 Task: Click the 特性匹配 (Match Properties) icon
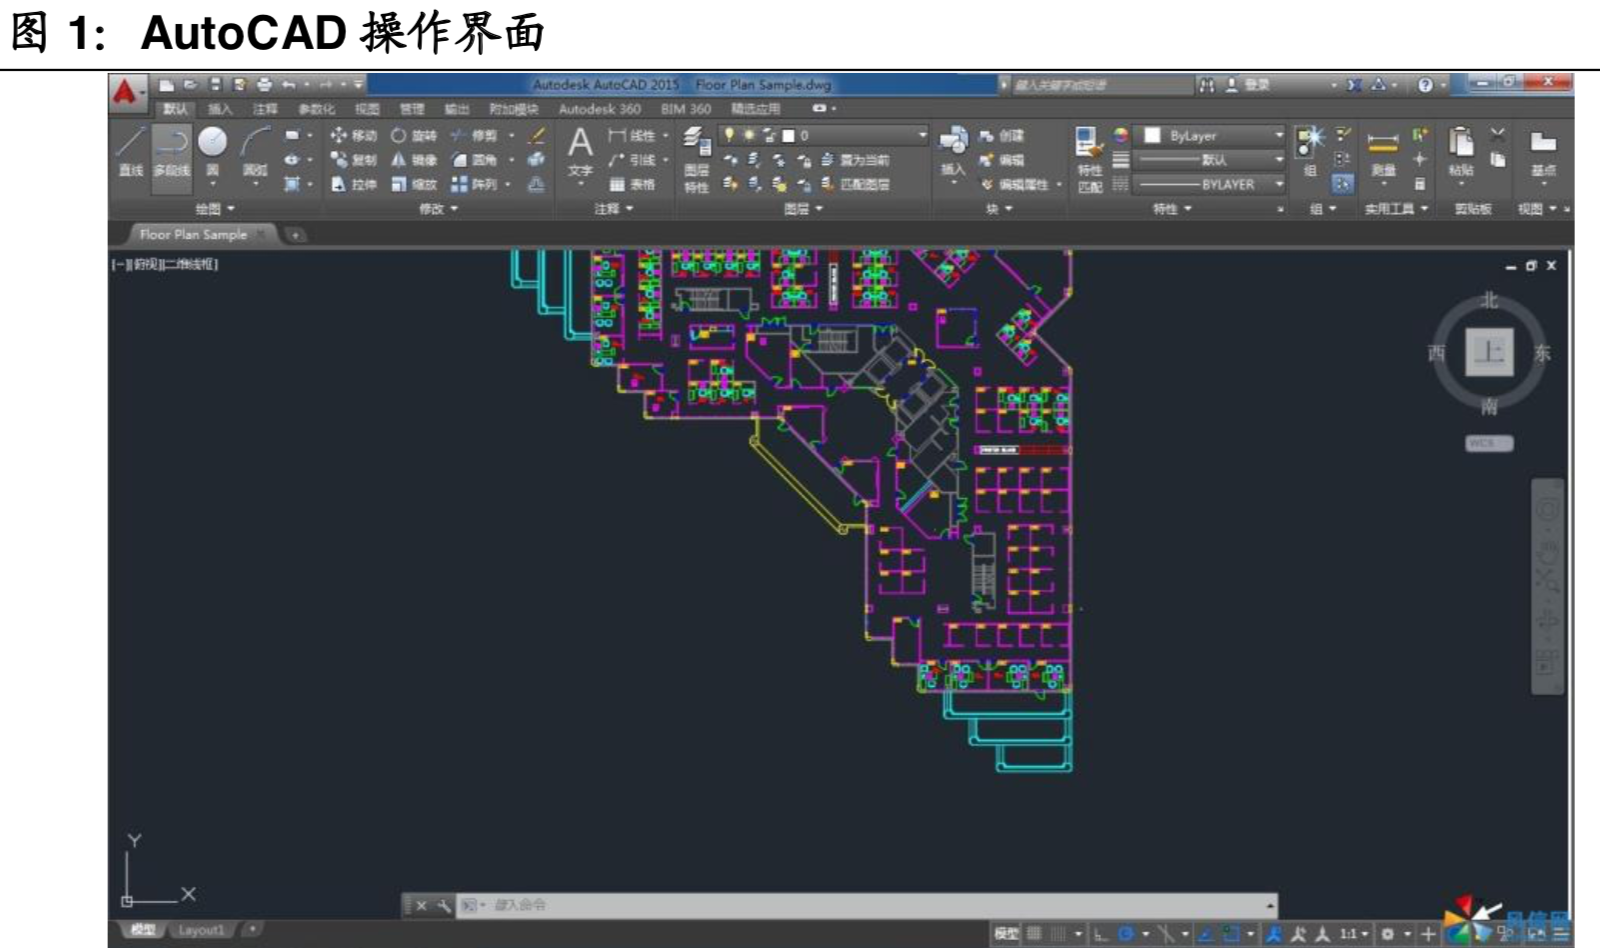(x=1087, y=150)
